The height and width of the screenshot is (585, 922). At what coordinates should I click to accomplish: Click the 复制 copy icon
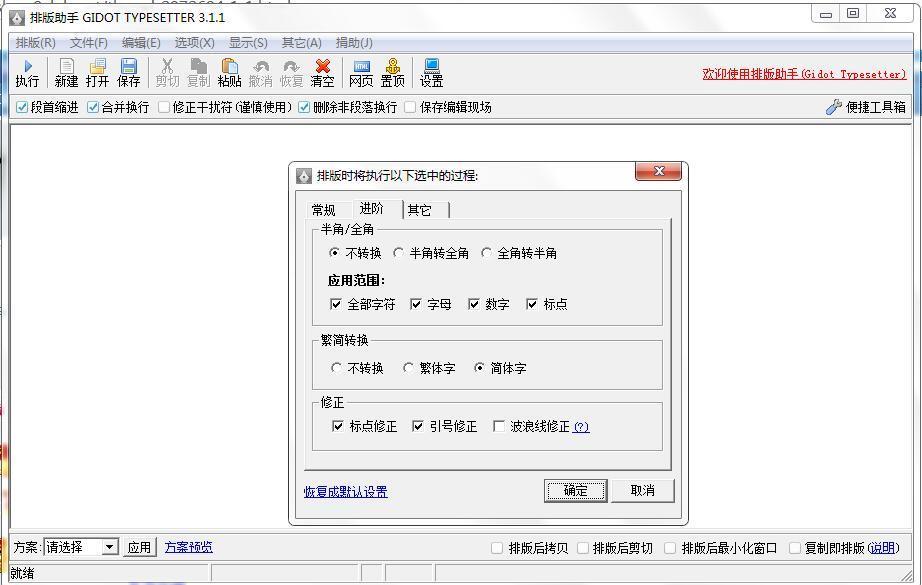198,73
